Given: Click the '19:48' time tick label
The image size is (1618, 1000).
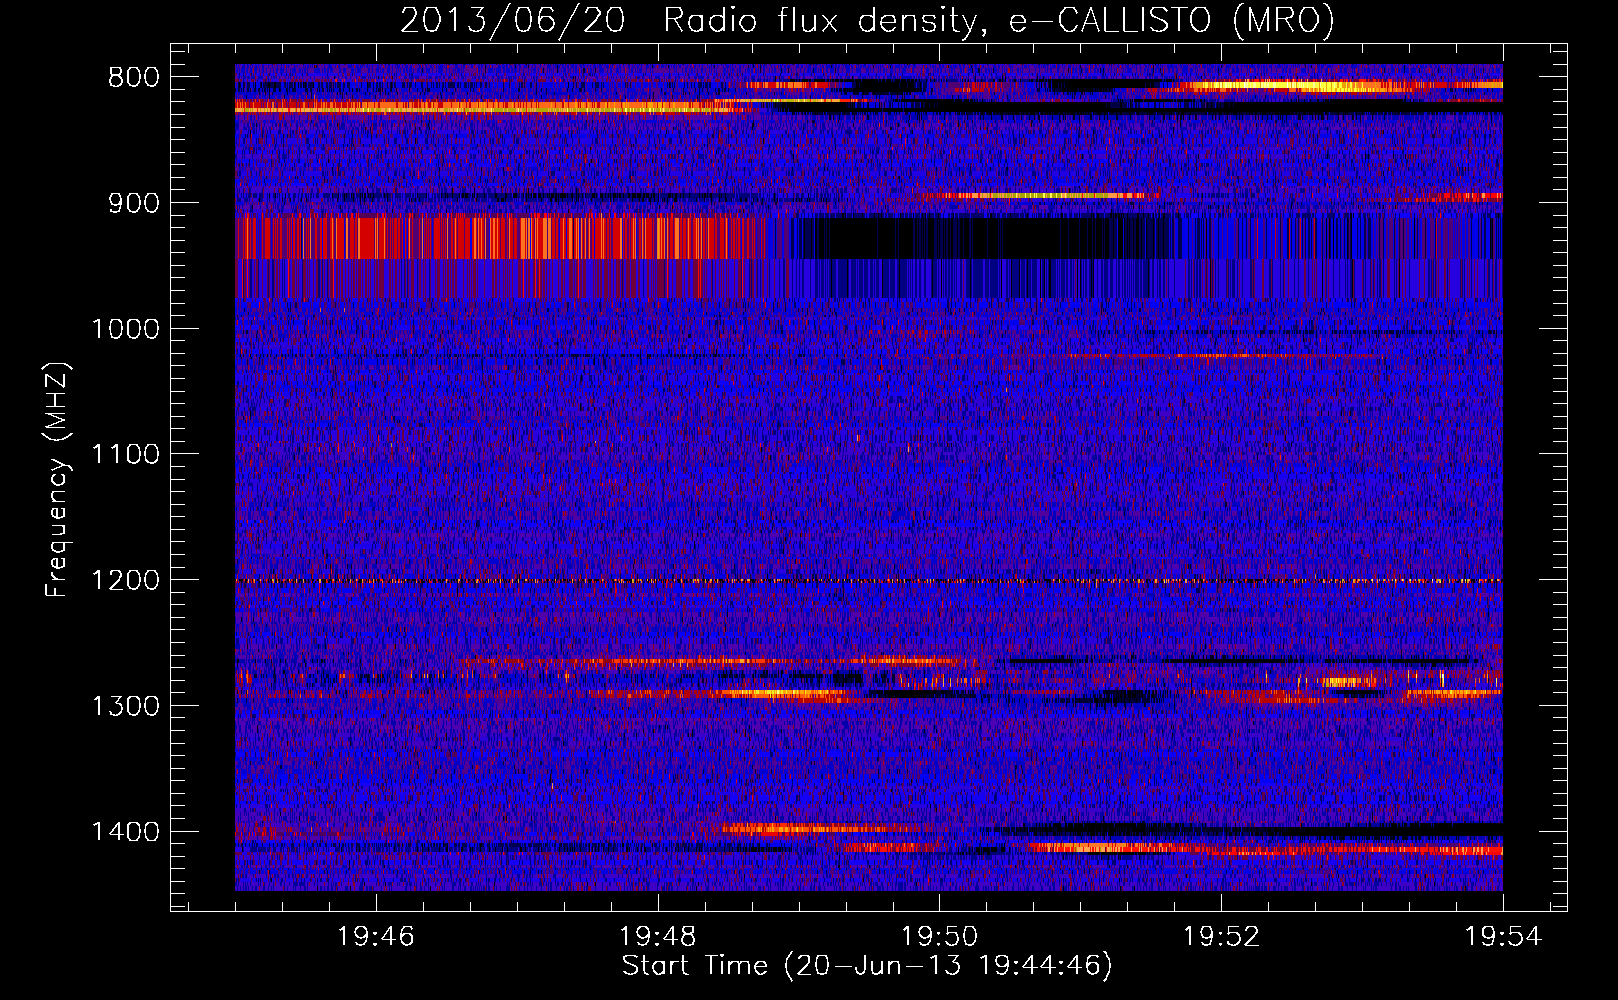Looking at the screenshot, I should coord(658,937).
